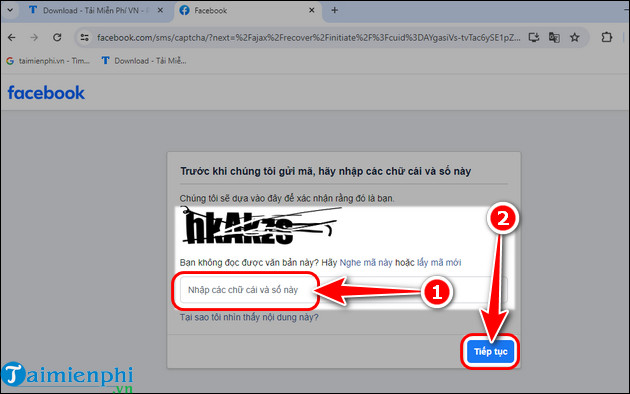Open taimienphi.vn Google search bookmark

[49, 61]
